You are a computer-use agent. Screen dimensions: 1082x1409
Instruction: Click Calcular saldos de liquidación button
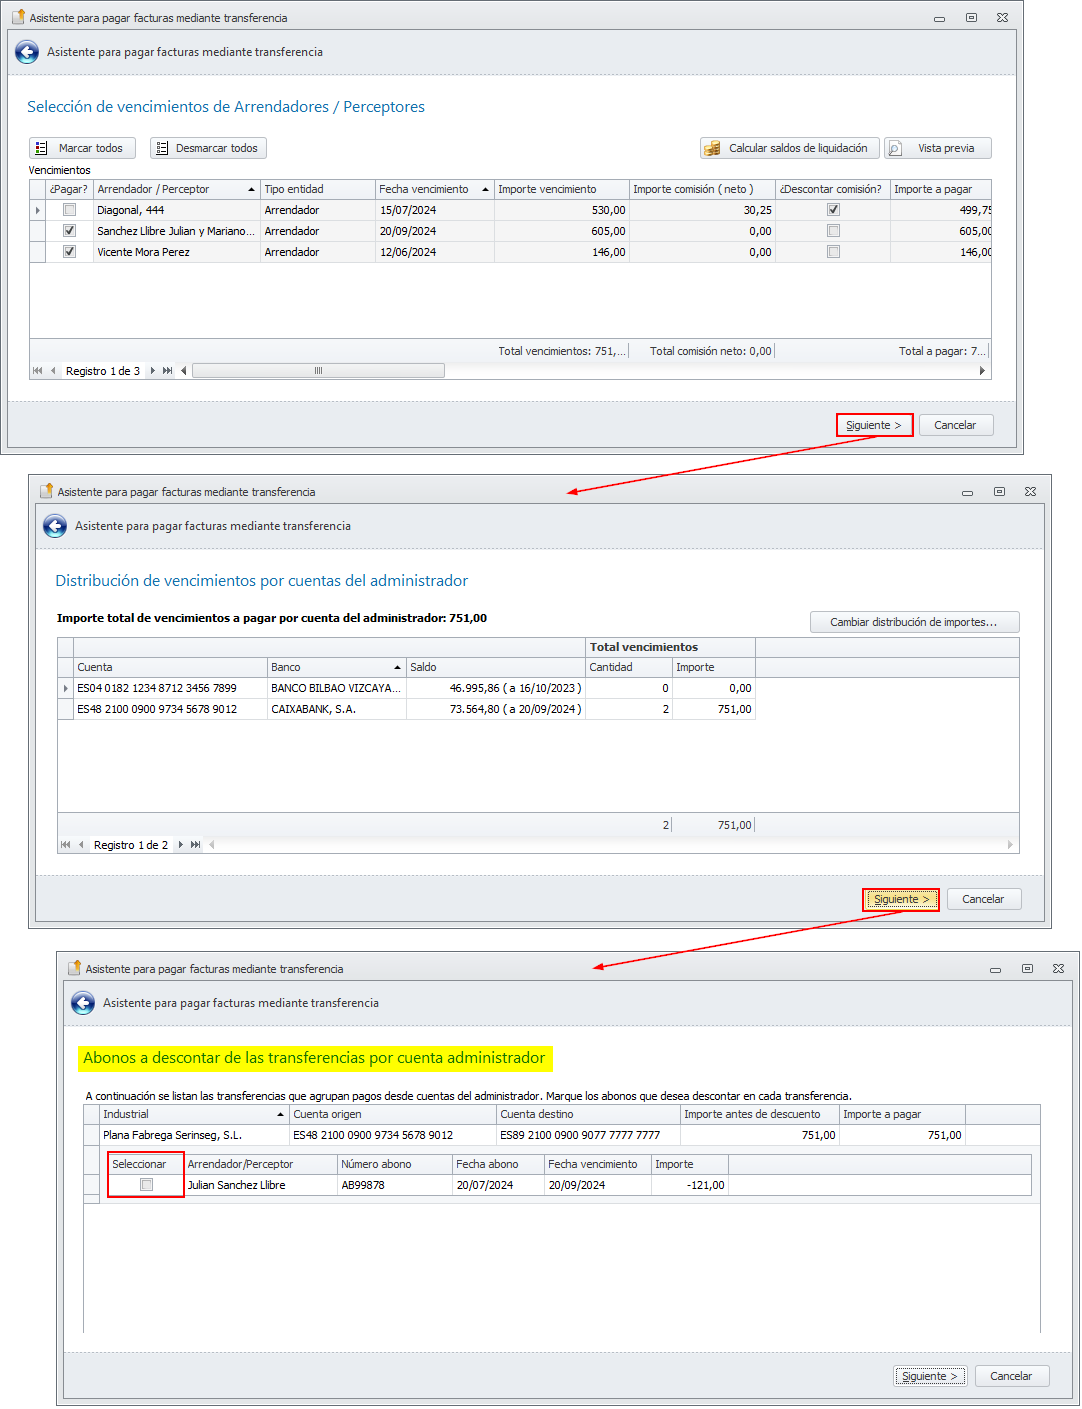tap(790, 148)
